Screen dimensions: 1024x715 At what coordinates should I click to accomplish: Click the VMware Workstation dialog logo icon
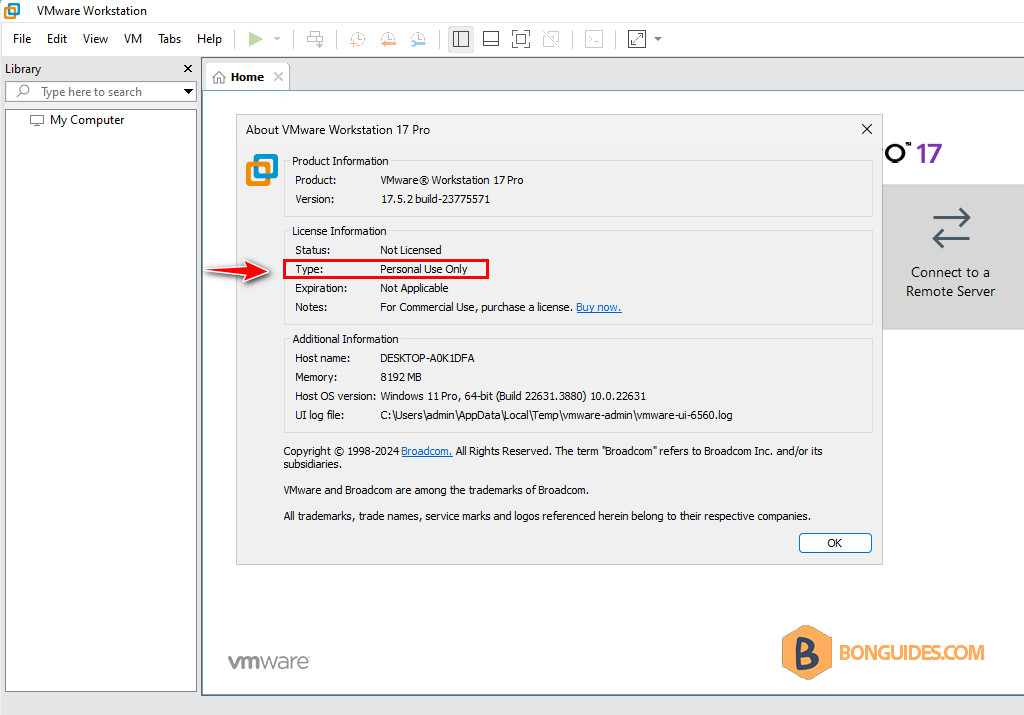[x=262, y=170]
